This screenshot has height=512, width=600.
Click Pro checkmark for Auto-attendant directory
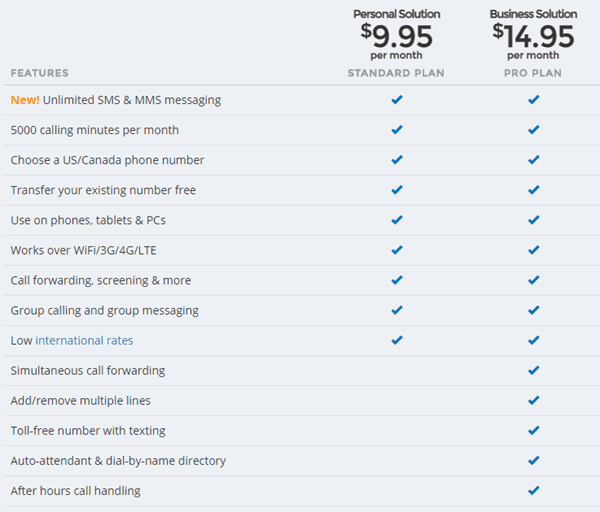click(x=533, y=460)
